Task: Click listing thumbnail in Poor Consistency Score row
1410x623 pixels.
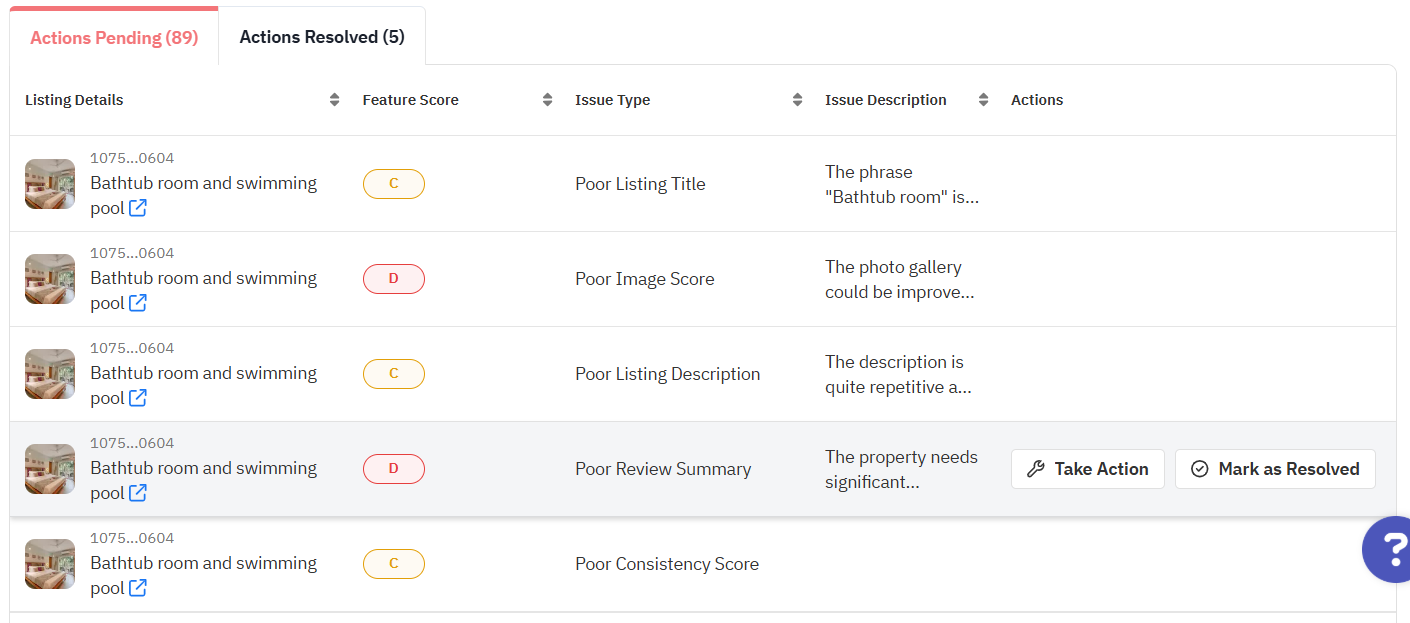Action: pos(50,564)
